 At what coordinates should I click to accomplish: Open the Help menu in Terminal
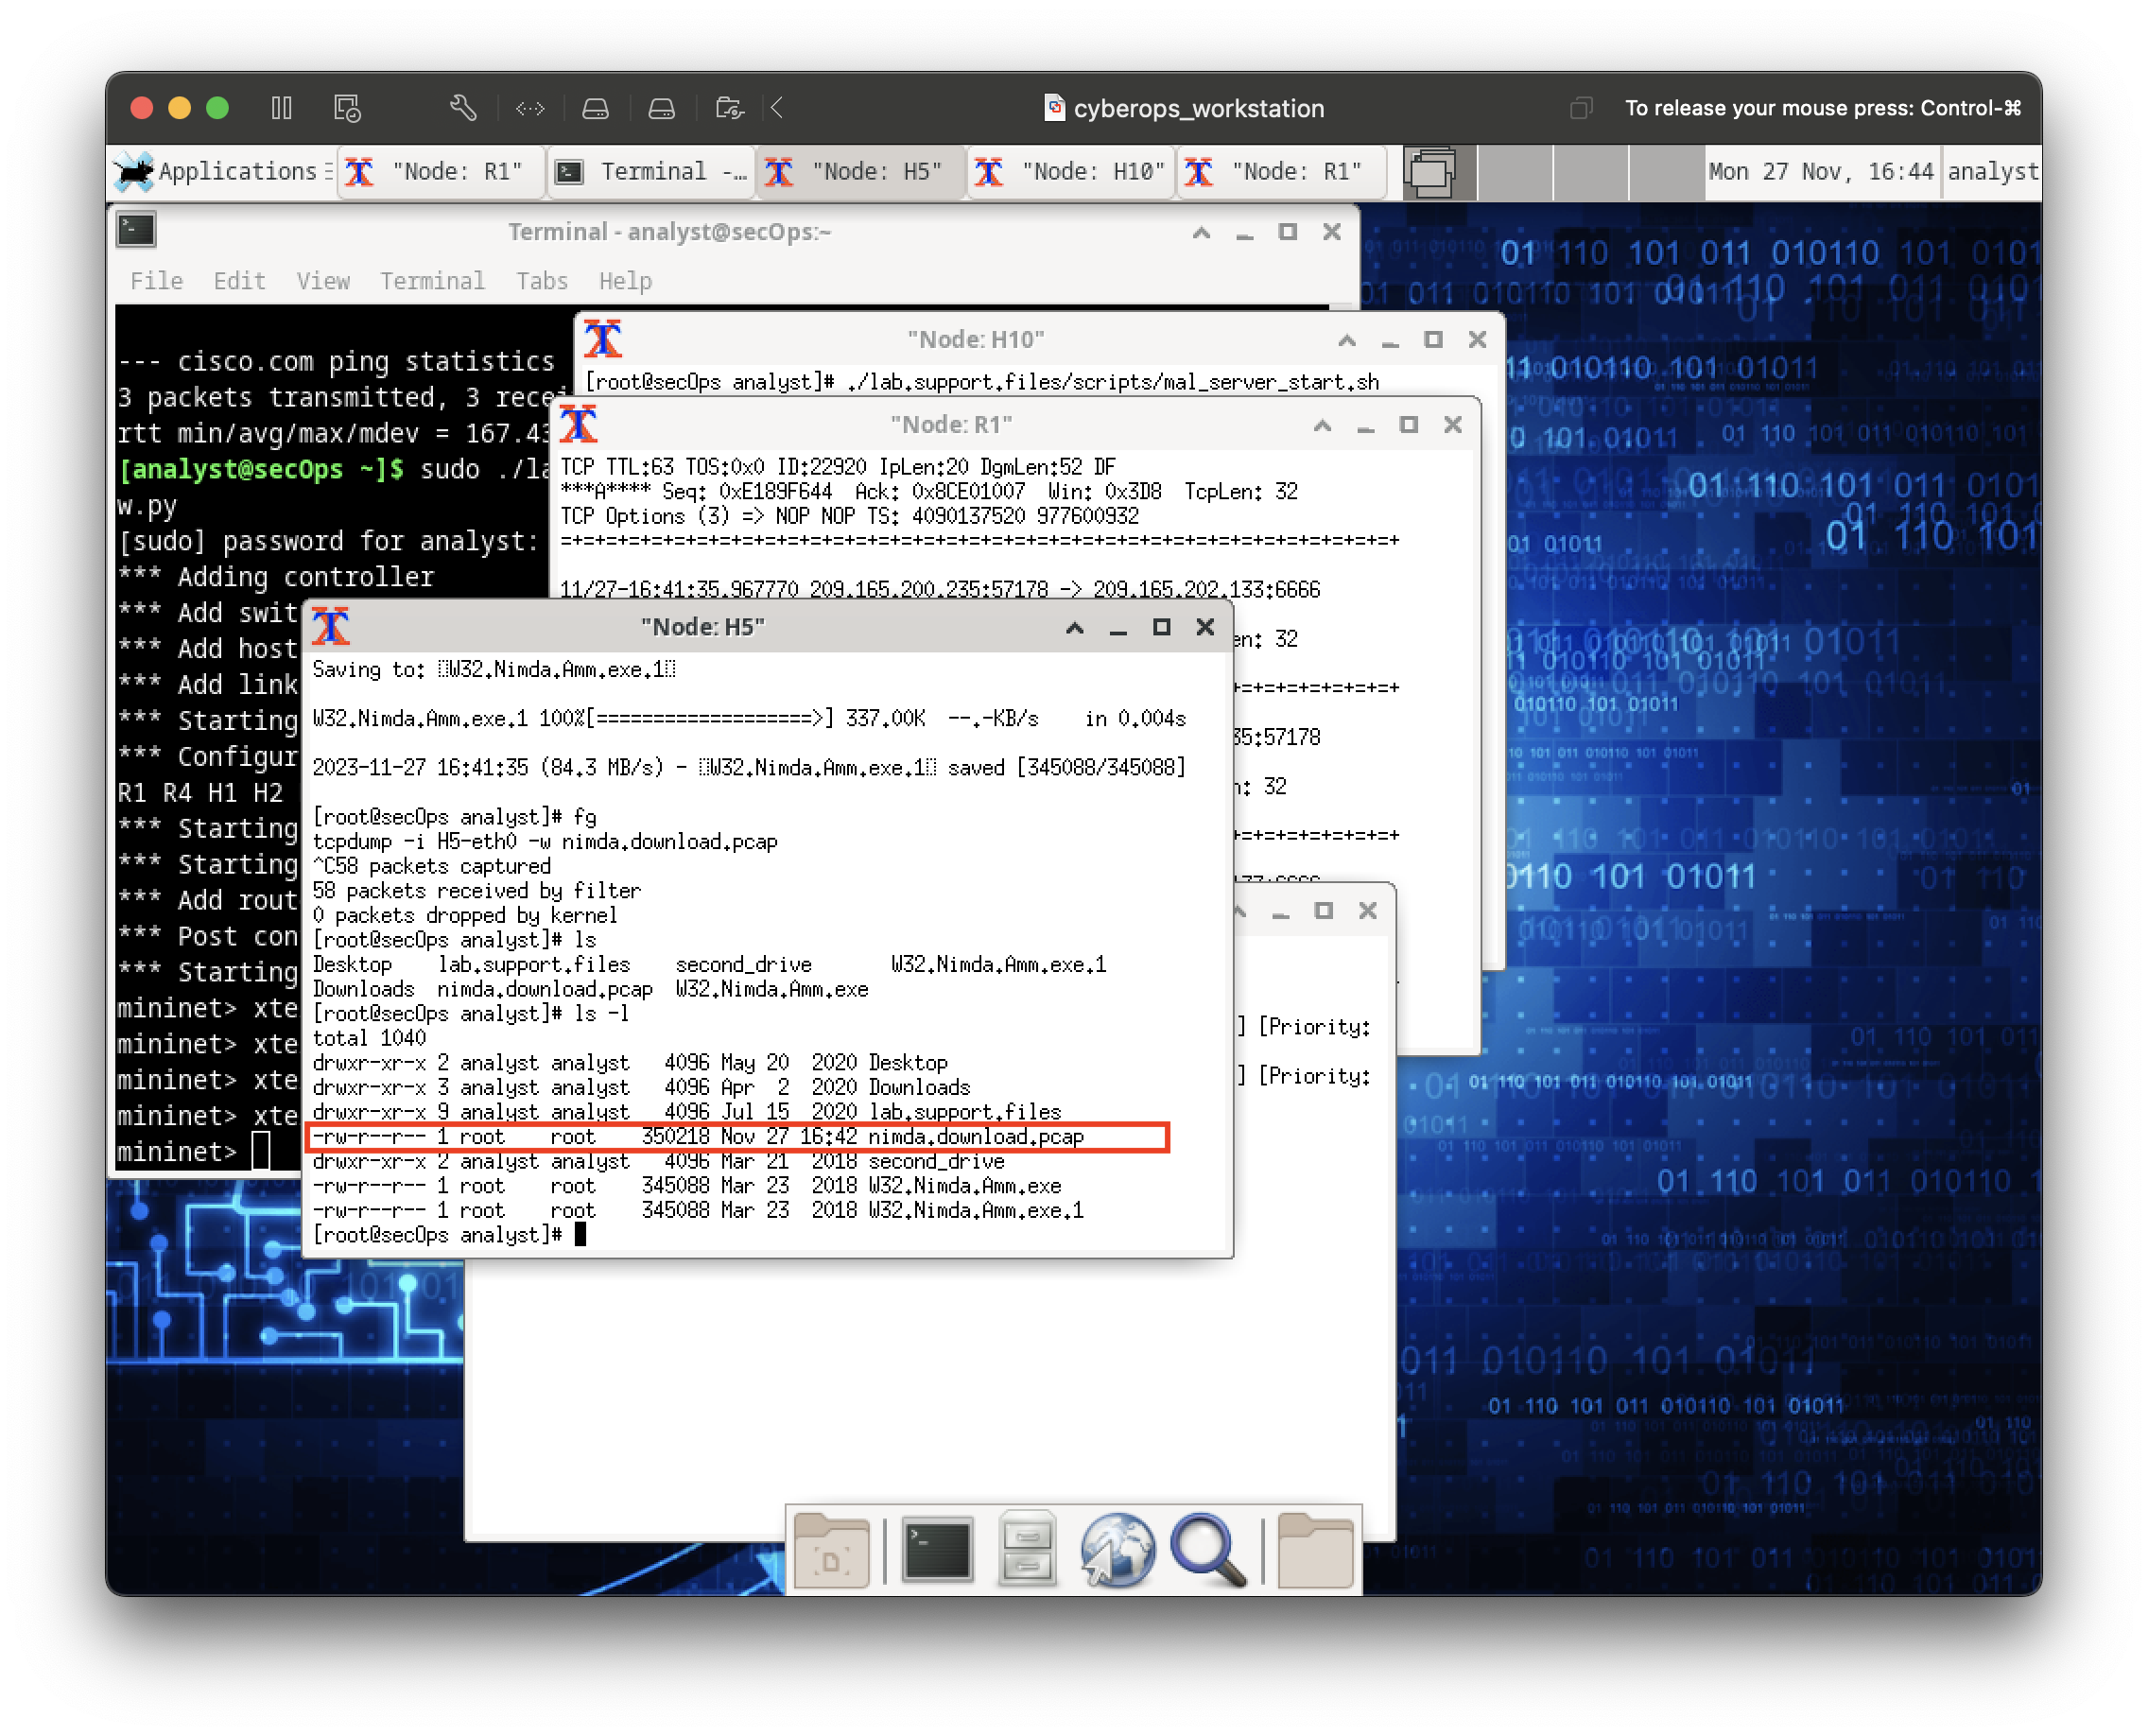[625, 281]
